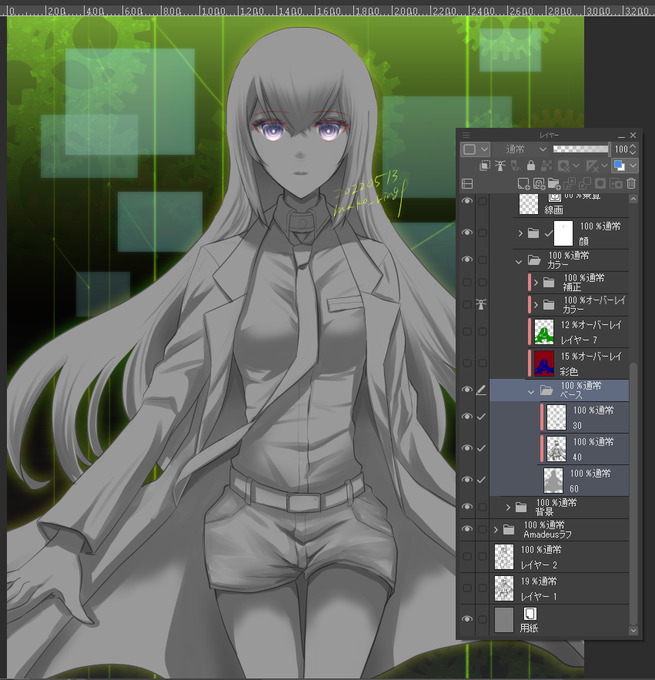The image size is (655, 680).
Task: Show the 補正 folder via visibility box
Action: (467, 282)
